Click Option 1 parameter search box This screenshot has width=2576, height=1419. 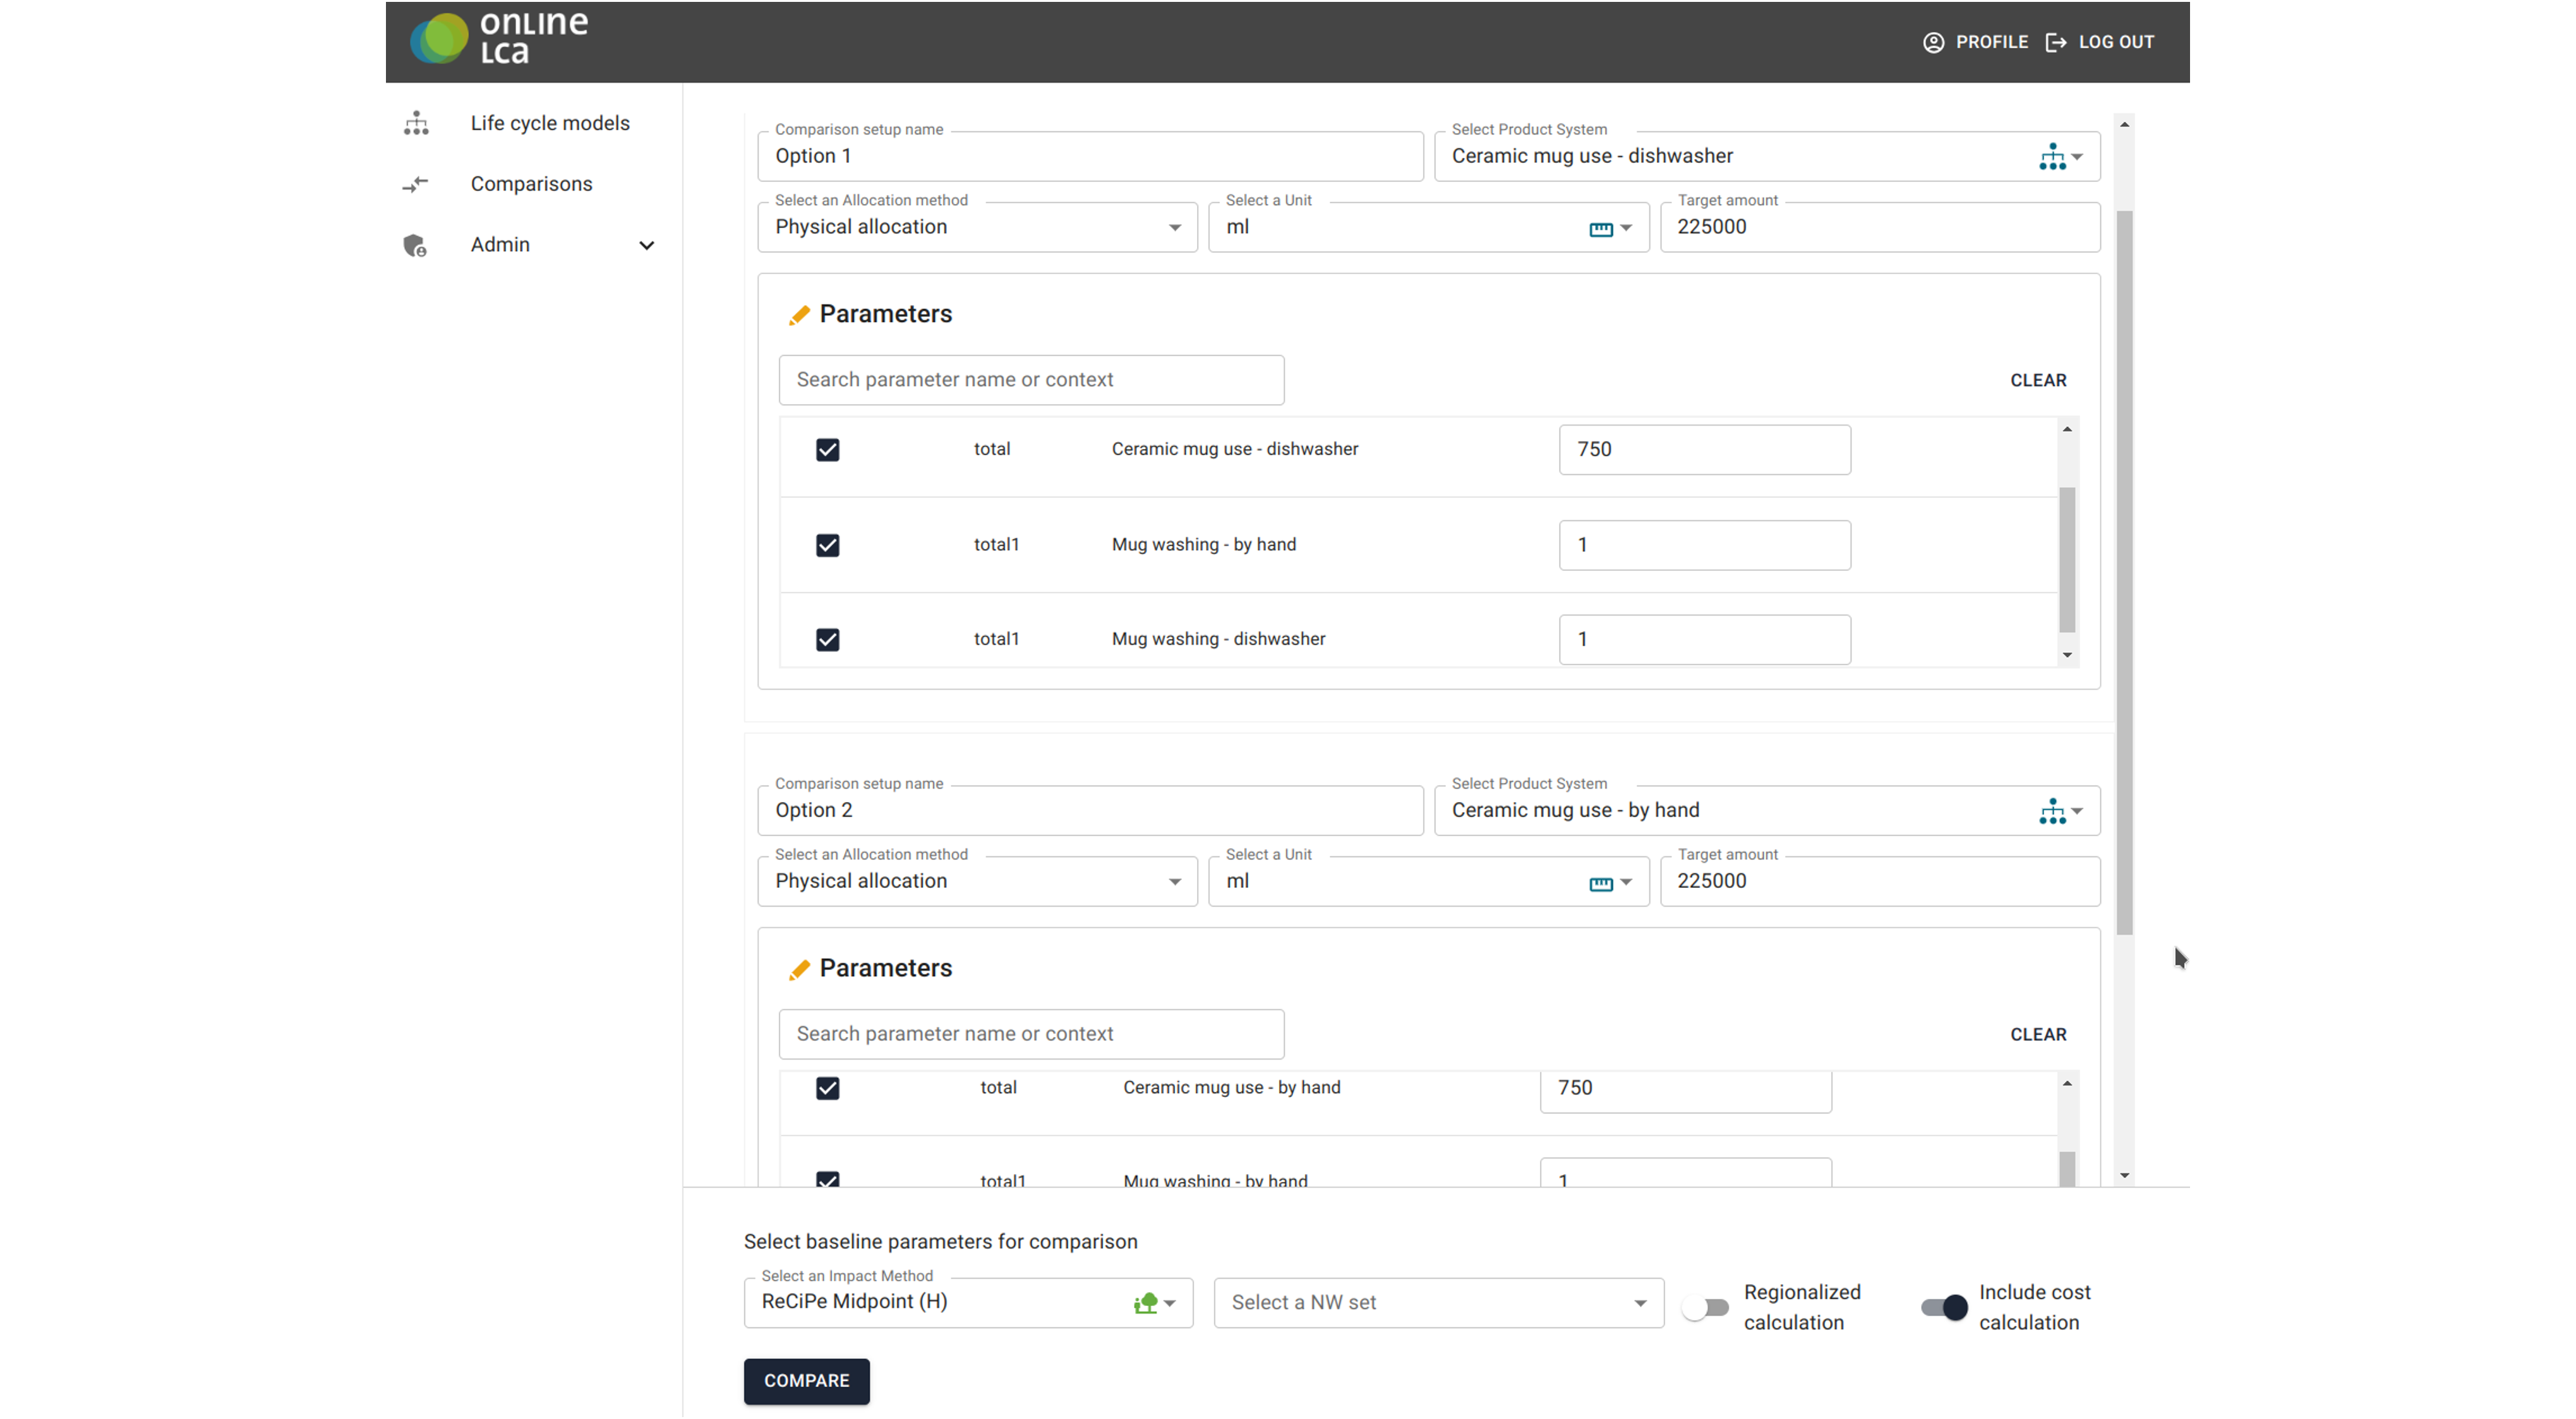pos(1031,380)
